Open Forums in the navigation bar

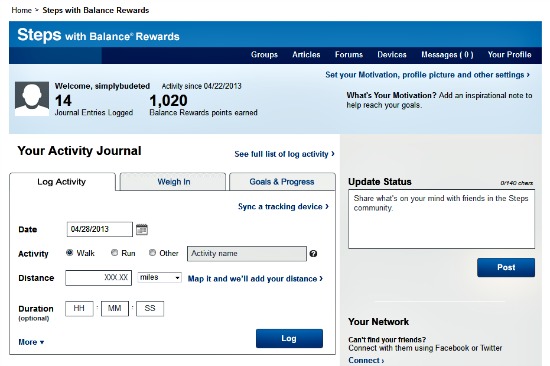(x=349, y=55)
